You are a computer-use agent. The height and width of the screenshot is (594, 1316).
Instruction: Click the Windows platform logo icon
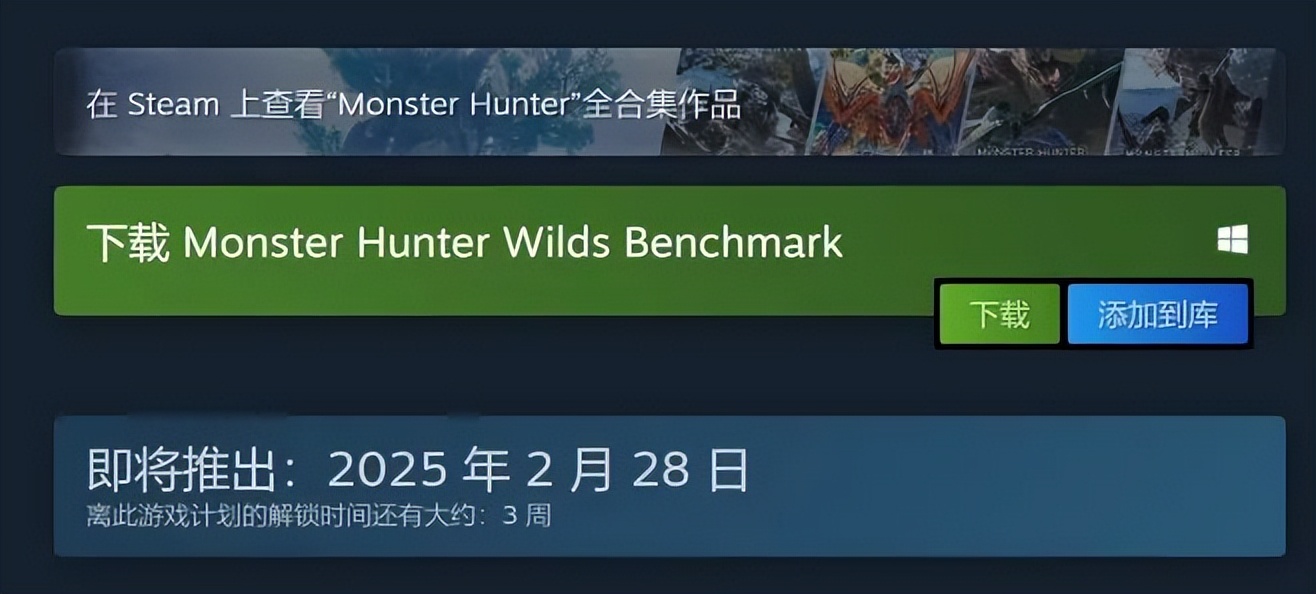(x=1232, y=239)
